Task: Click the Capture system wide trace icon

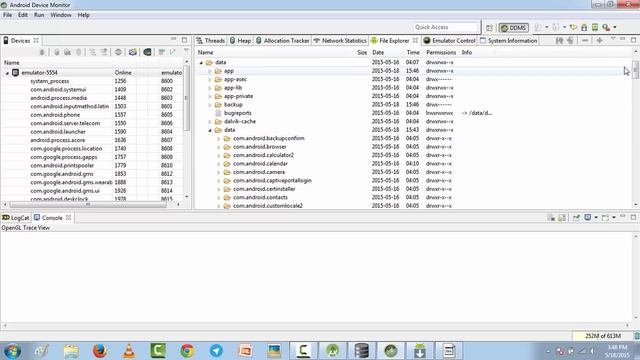Action: pos(162,52)
